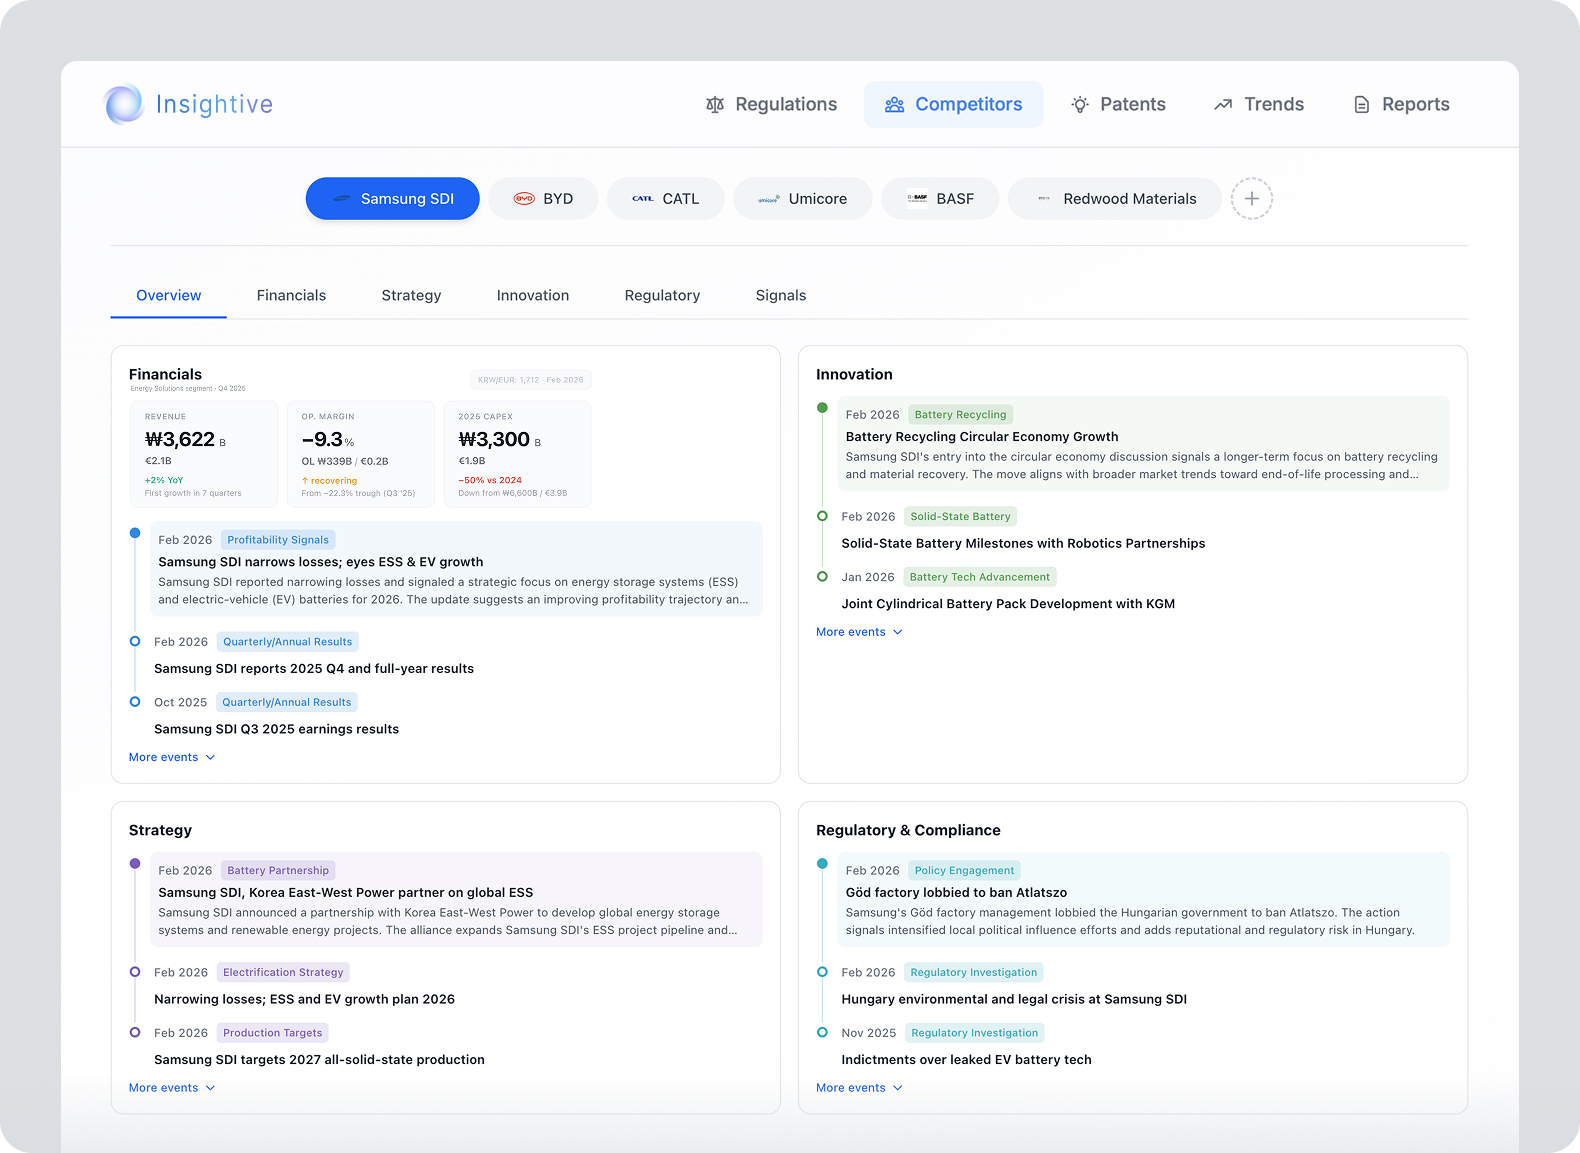1580x1153 pixels.
Task: Click the Redwood Materials logo icon
Action: click(x=1044, y=199)
